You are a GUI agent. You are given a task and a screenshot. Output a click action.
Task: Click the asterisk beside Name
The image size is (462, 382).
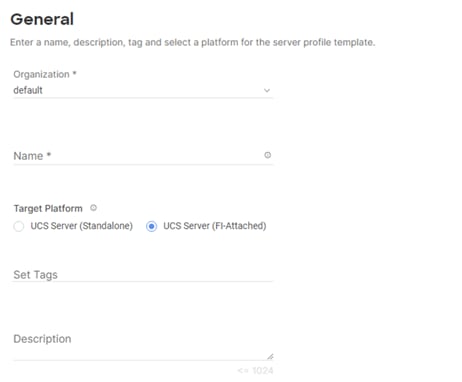pyautogui.click(x=49, y=154)
